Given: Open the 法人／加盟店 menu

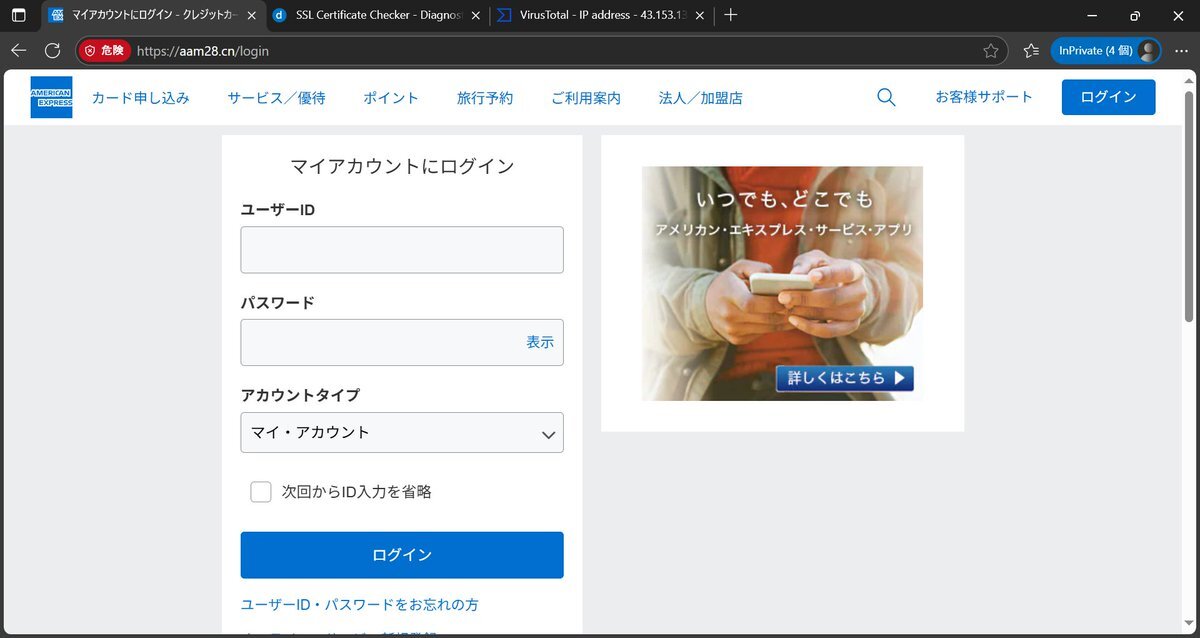Looking at the screenshot, I should coord(701,97).
